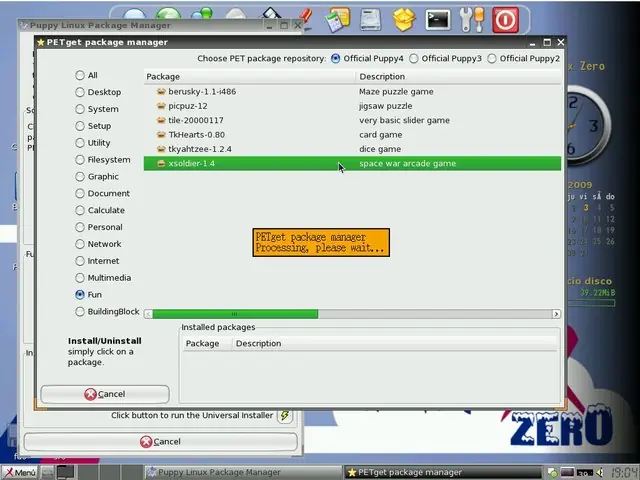This screenshot has height=480, width=640.
Task: Click the tkyahtzee-1.2.4 package icon
Action: [x=161, y=149]
